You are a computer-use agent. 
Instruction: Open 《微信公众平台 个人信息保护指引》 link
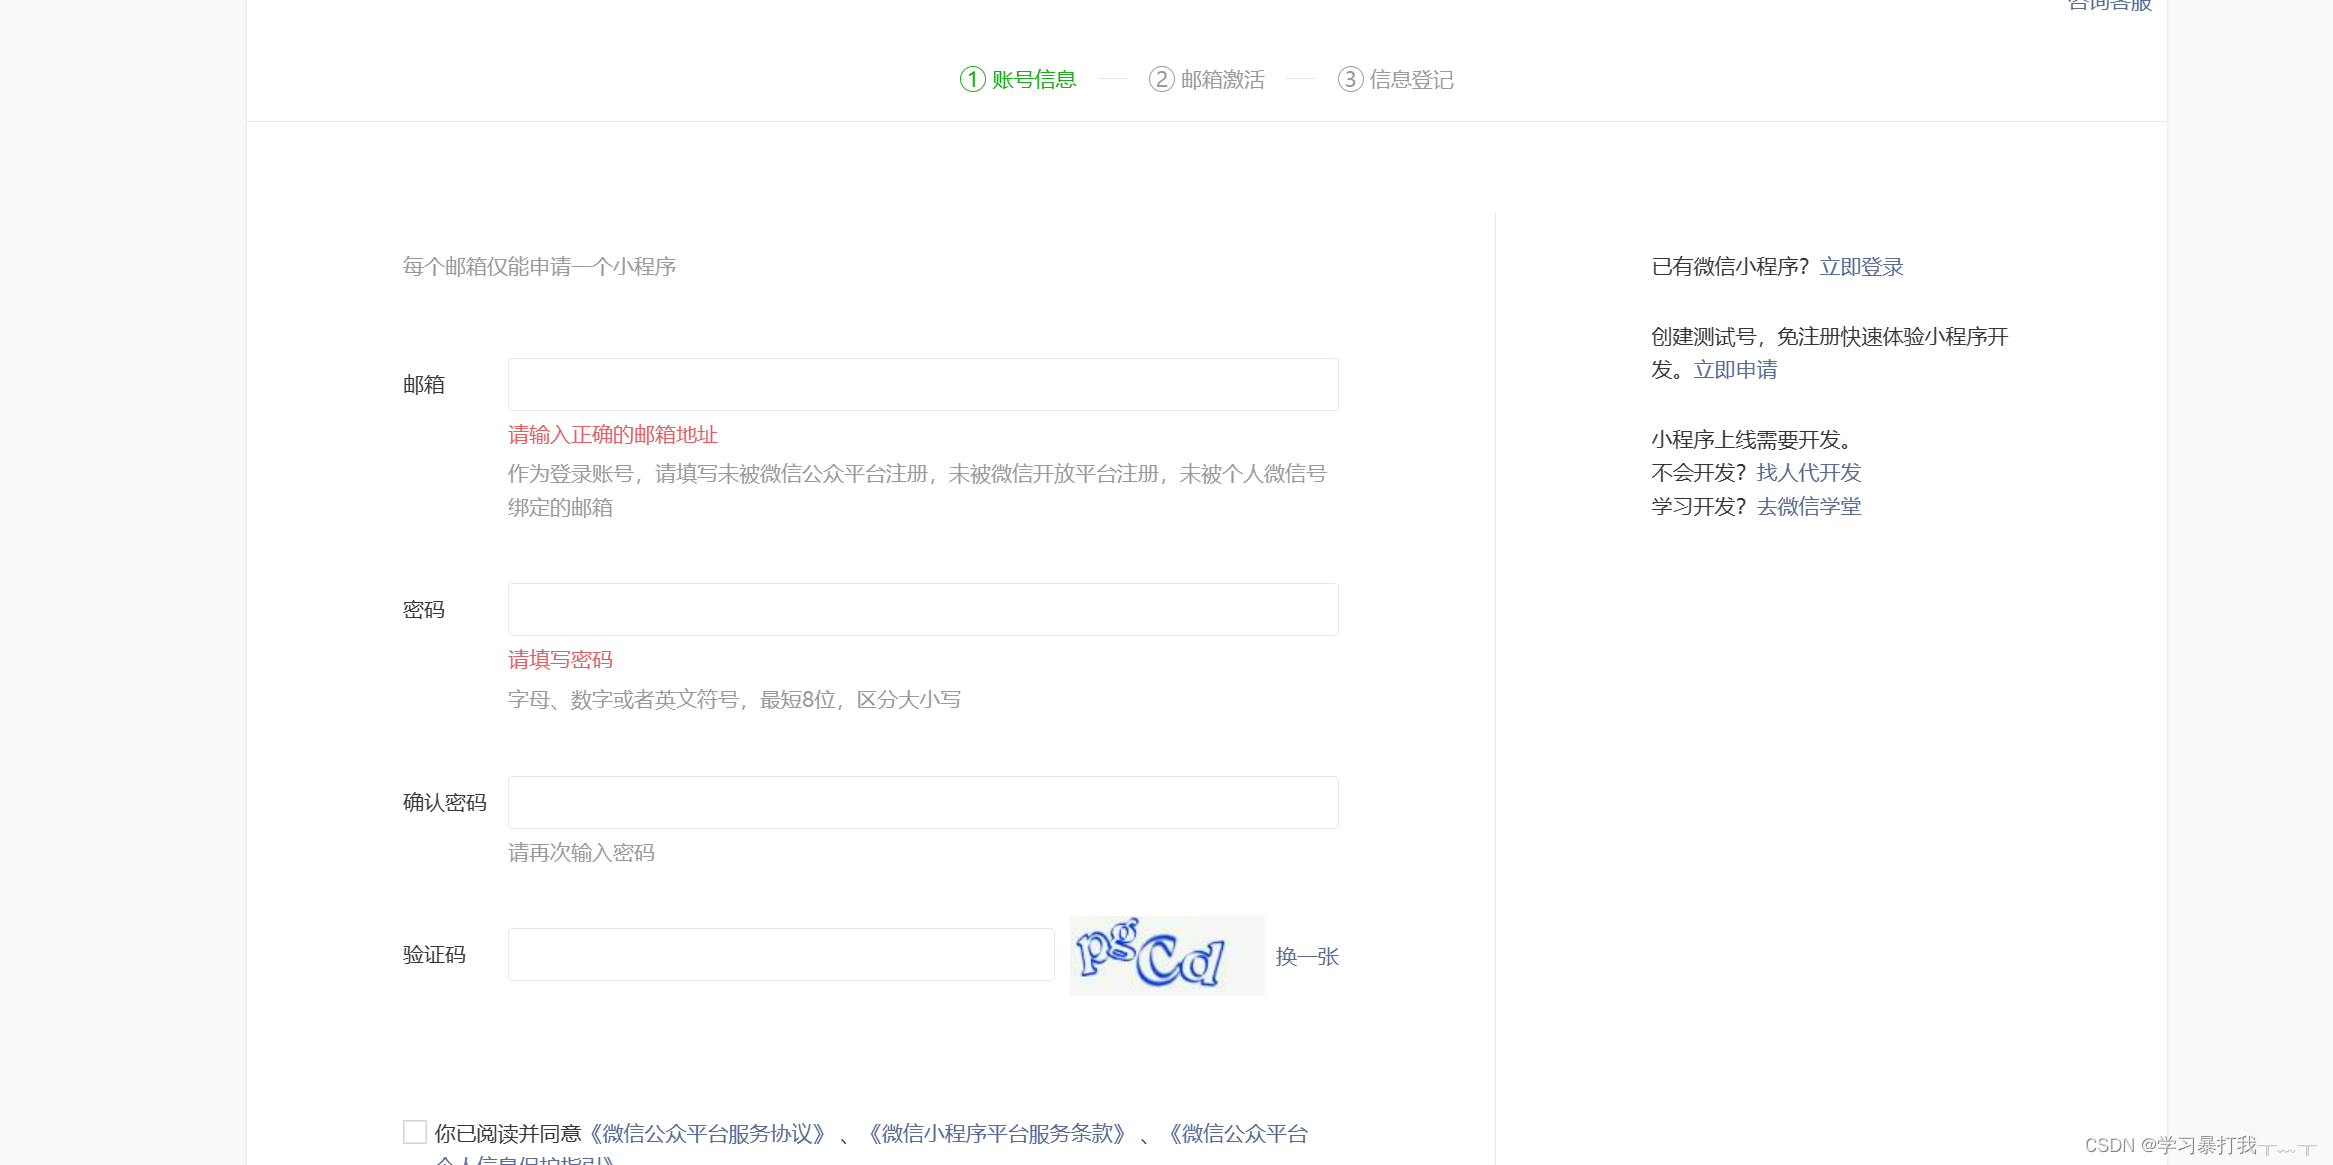tap(1238, 1133)
